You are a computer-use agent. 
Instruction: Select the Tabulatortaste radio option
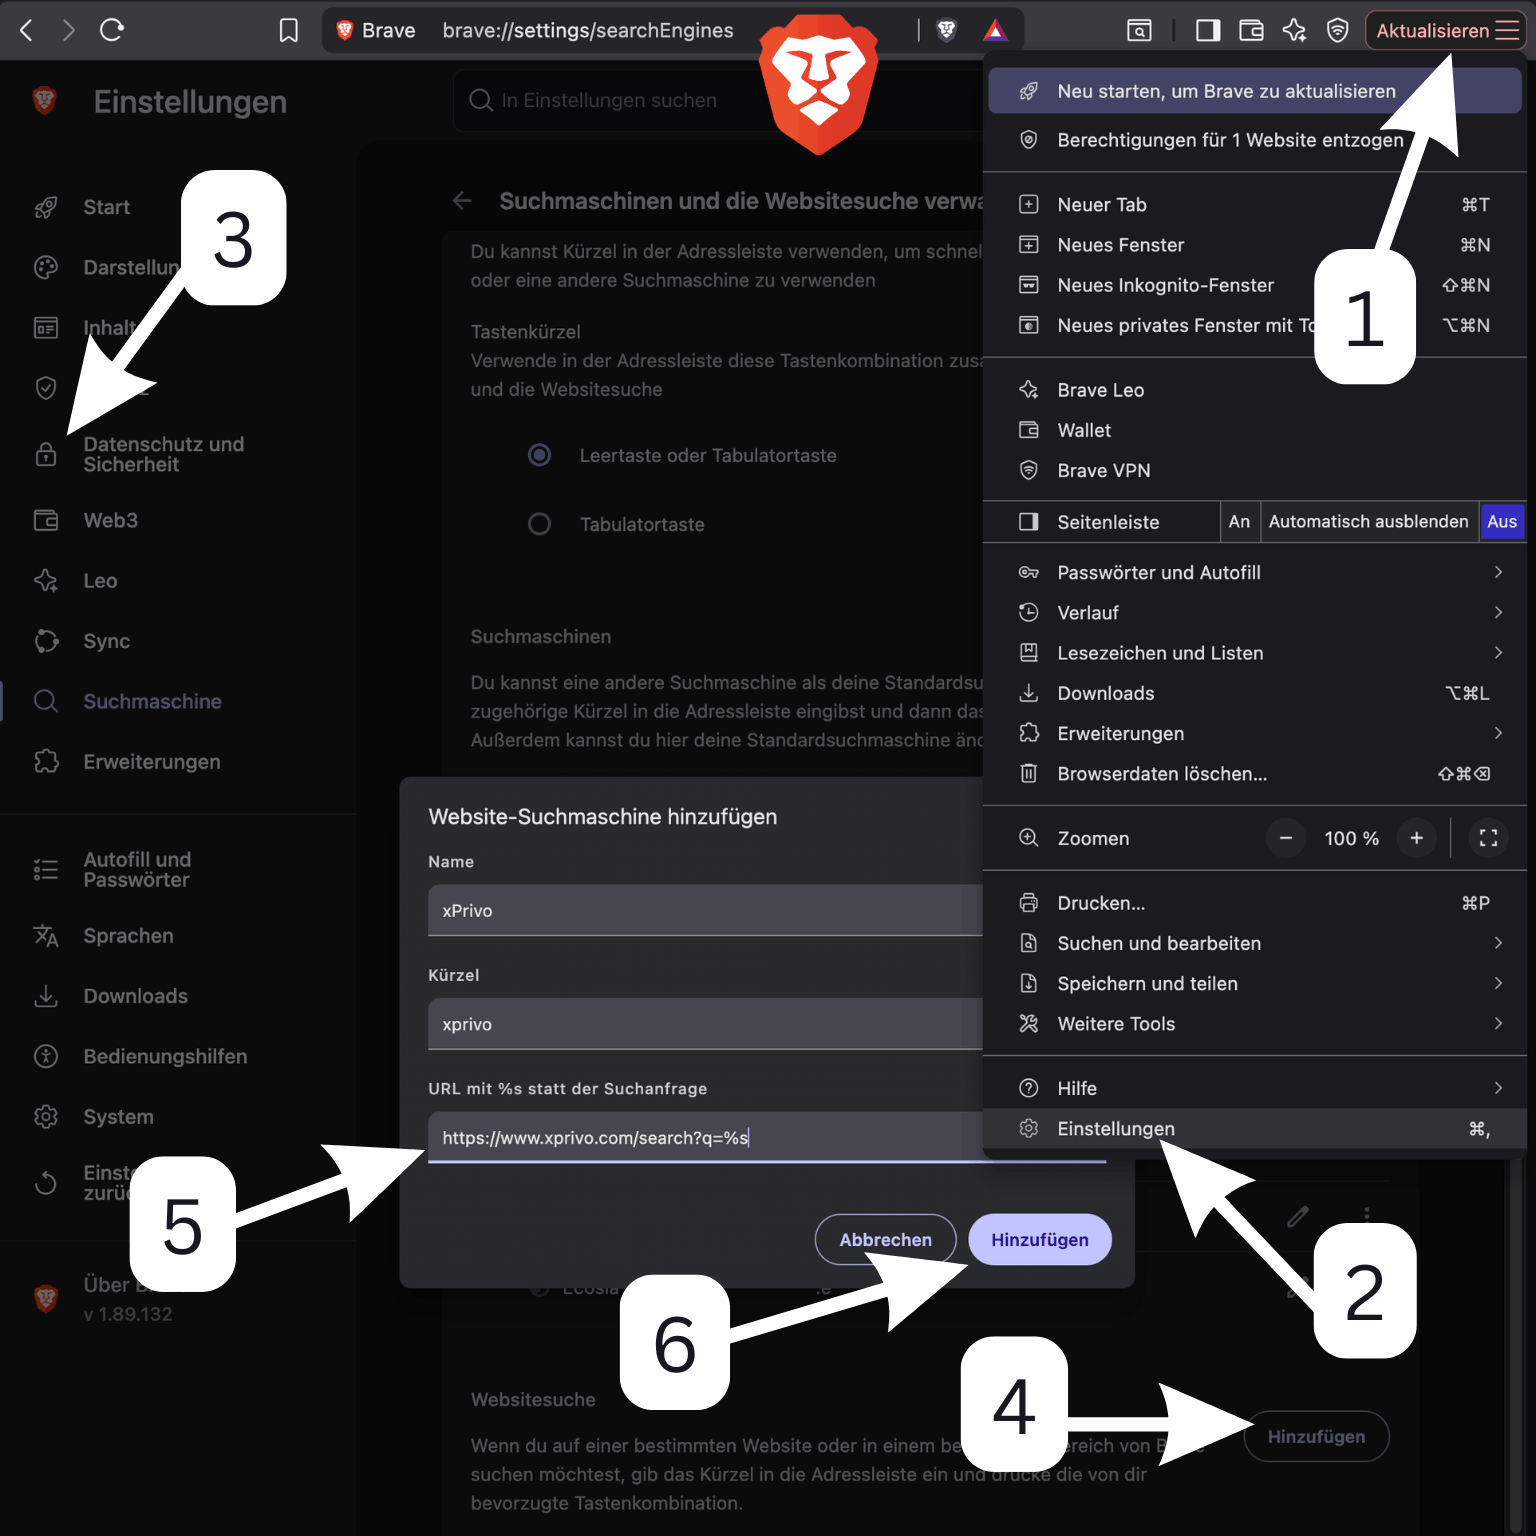pyautogui.click(x=539, y=524)
